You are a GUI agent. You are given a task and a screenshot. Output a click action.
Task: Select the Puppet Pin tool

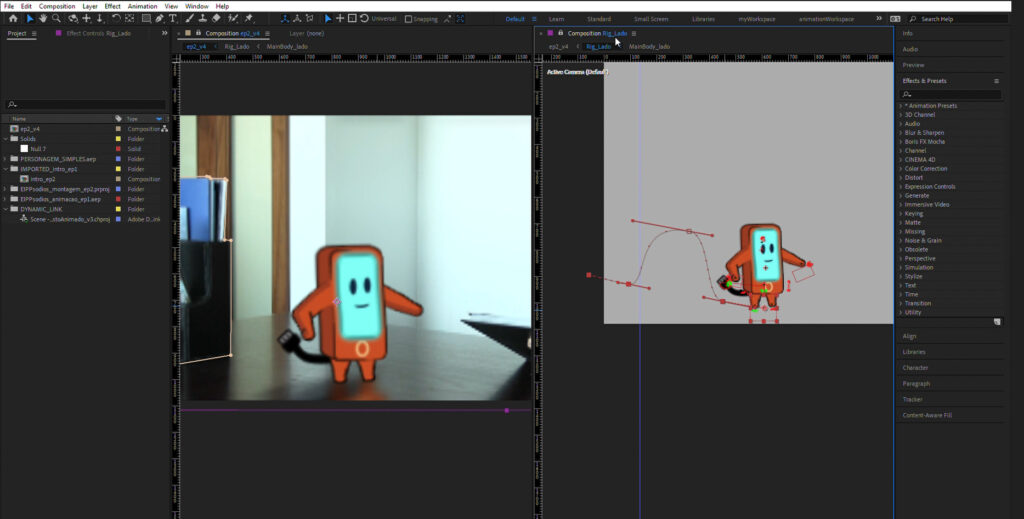pyautogui.click(x=248, y=18)
